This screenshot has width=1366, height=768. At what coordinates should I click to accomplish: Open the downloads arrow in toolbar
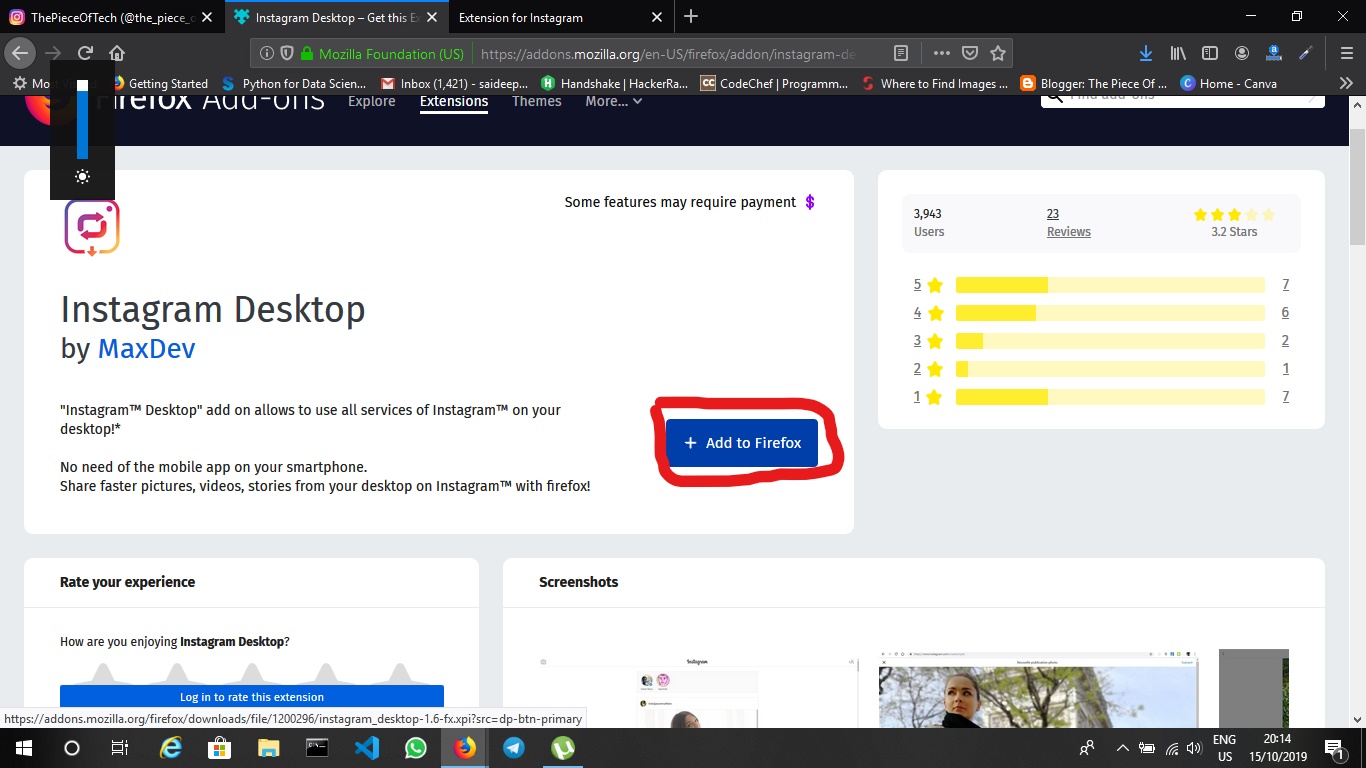coord(1146,53)
